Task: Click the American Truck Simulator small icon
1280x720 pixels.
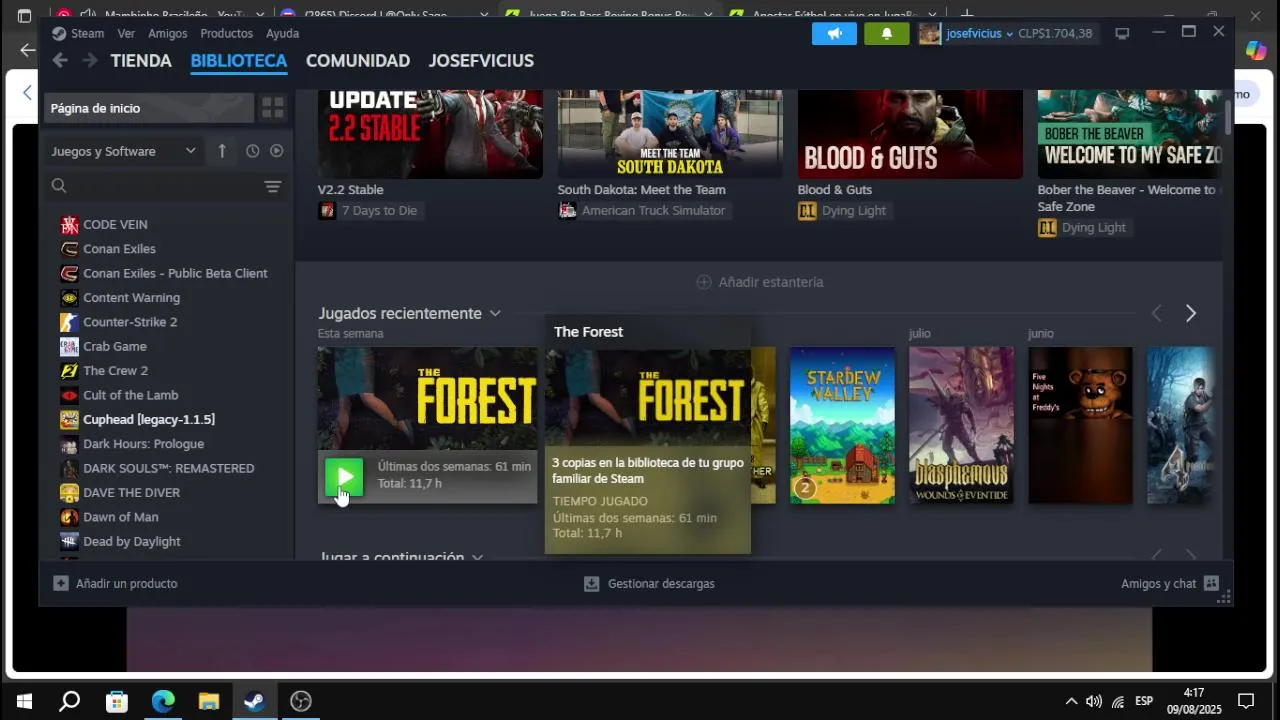Action: 567,211
